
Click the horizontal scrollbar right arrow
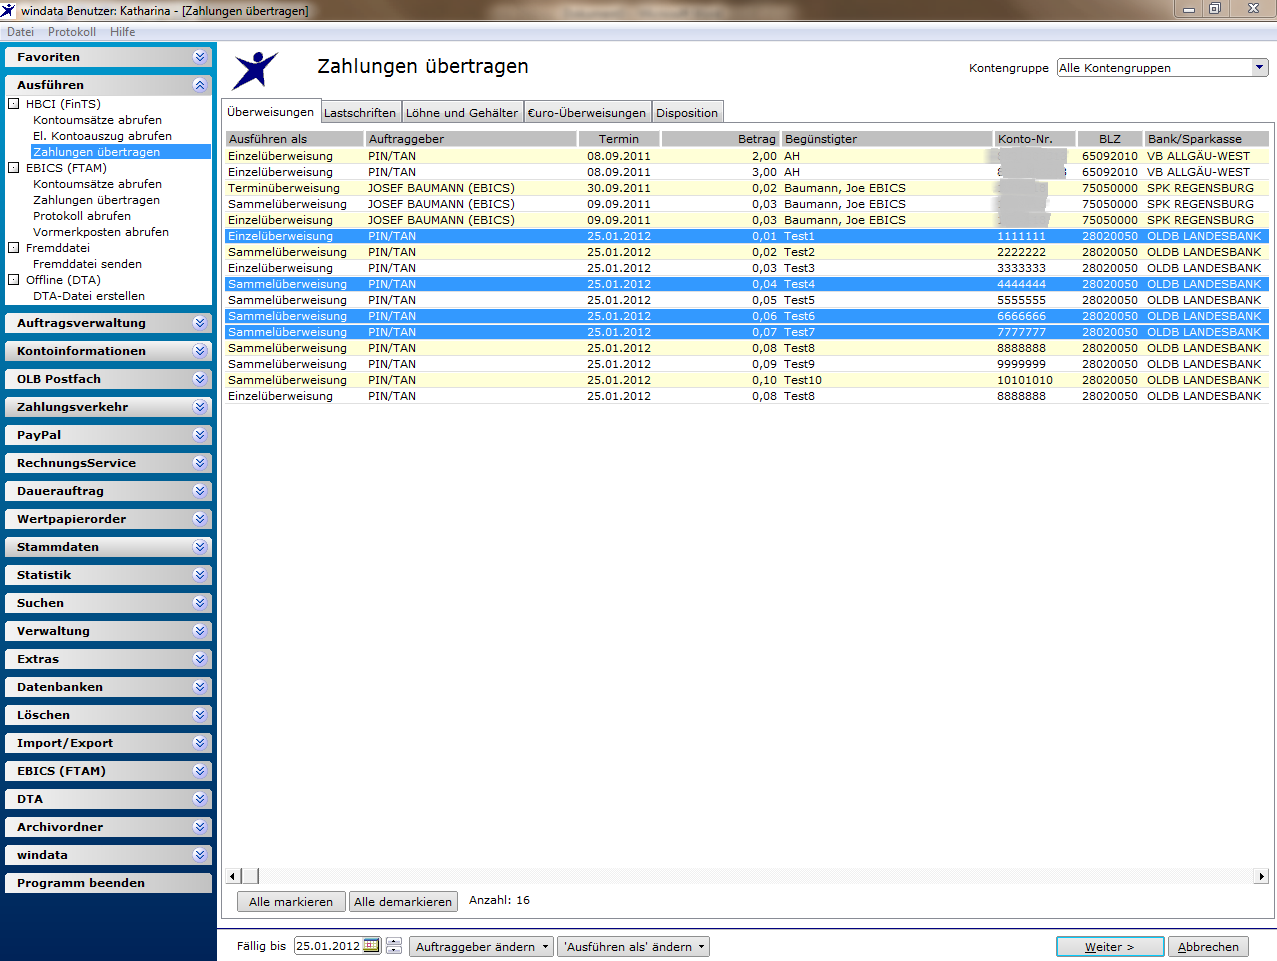tap(1261, 876)
